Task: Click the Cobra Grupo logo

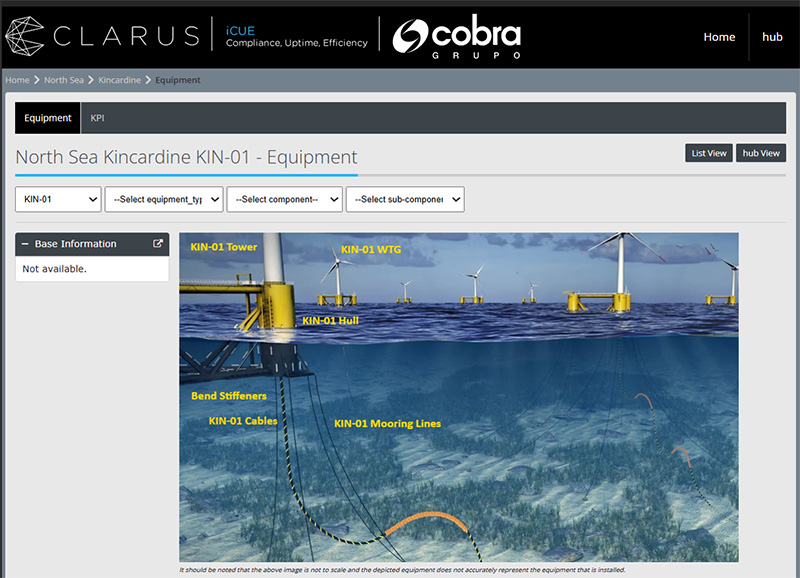Action: (x=456, y=37)
